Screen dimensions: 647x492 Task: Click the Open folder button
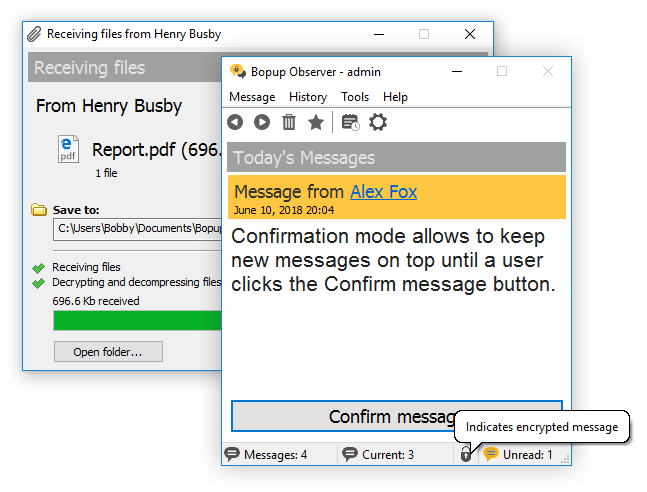point(108,352)
